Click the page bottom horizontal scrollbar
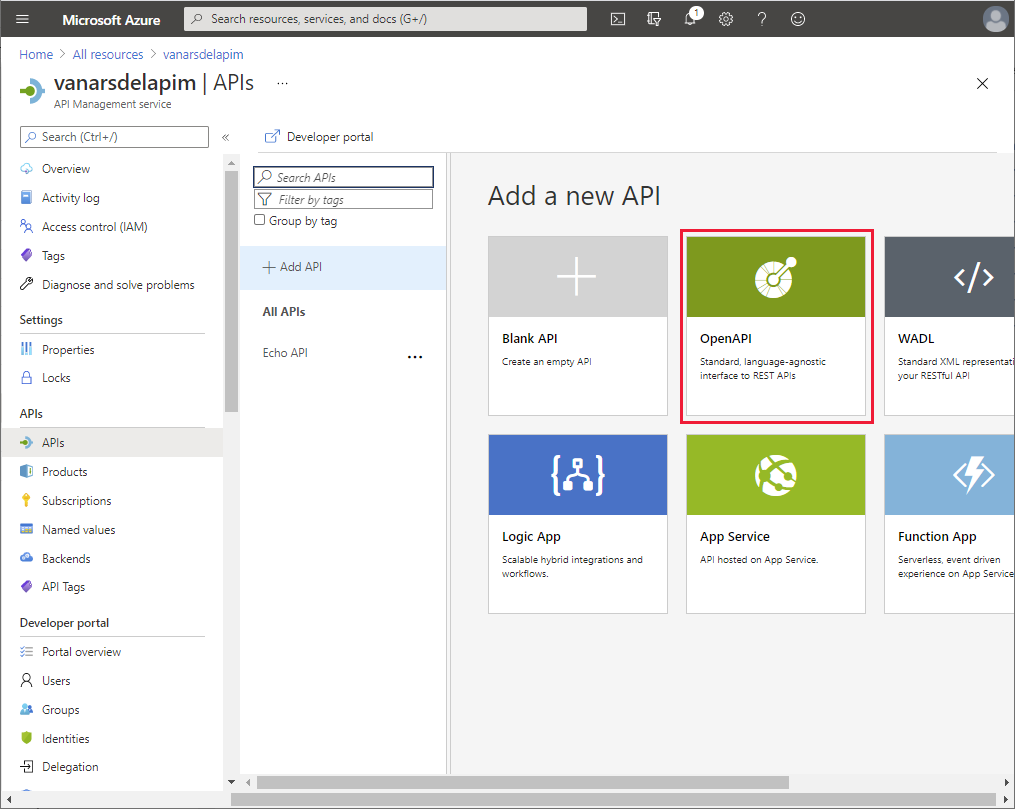Screen dimensions: 1015x809 click(x=613, y=799)
